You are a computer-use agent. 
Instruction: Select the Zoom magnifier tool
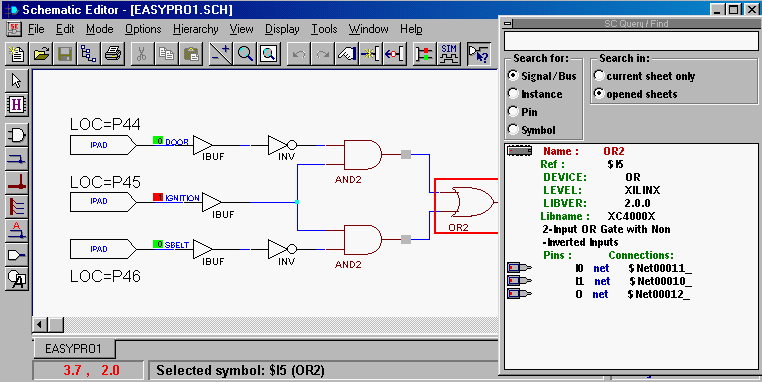[245, 53]
